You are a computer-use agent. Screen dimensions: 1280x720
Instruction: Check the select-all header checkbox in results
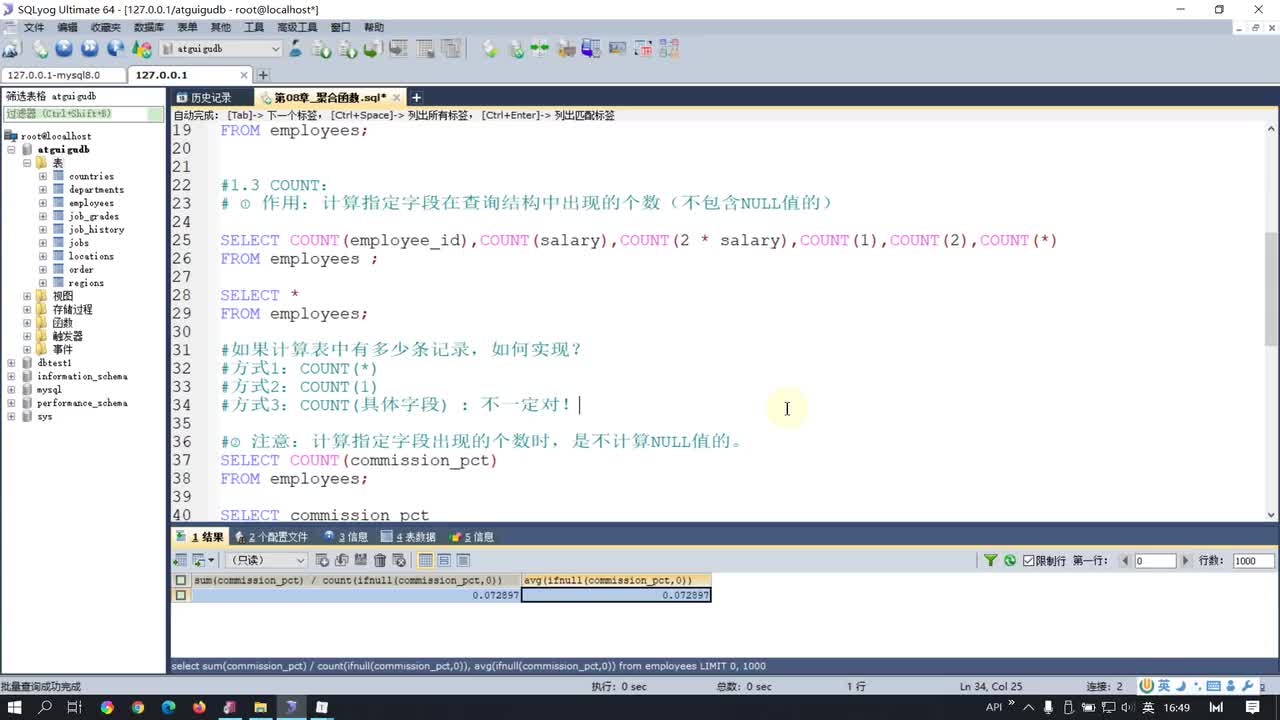pyautogui.click(x=181, y=580)
